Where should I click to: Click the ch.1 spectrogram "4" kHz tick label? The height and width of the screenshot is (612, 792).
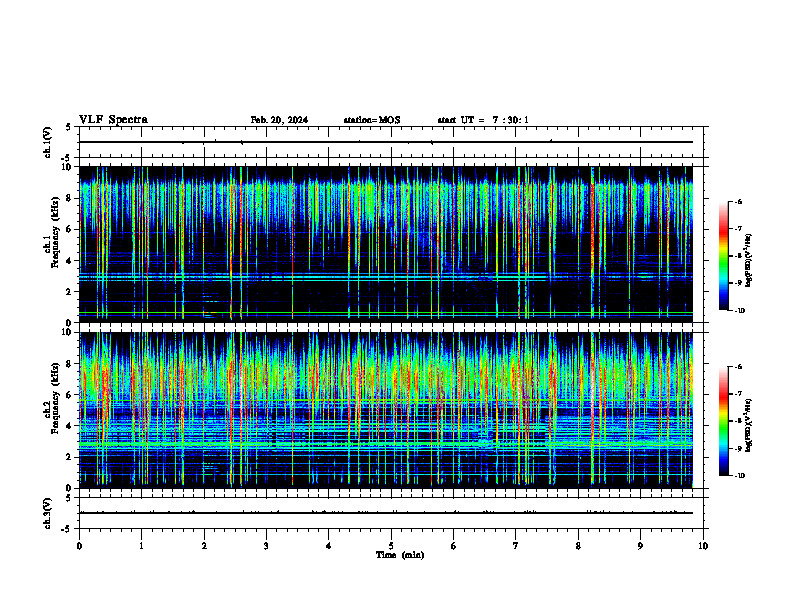pos(69,261)
